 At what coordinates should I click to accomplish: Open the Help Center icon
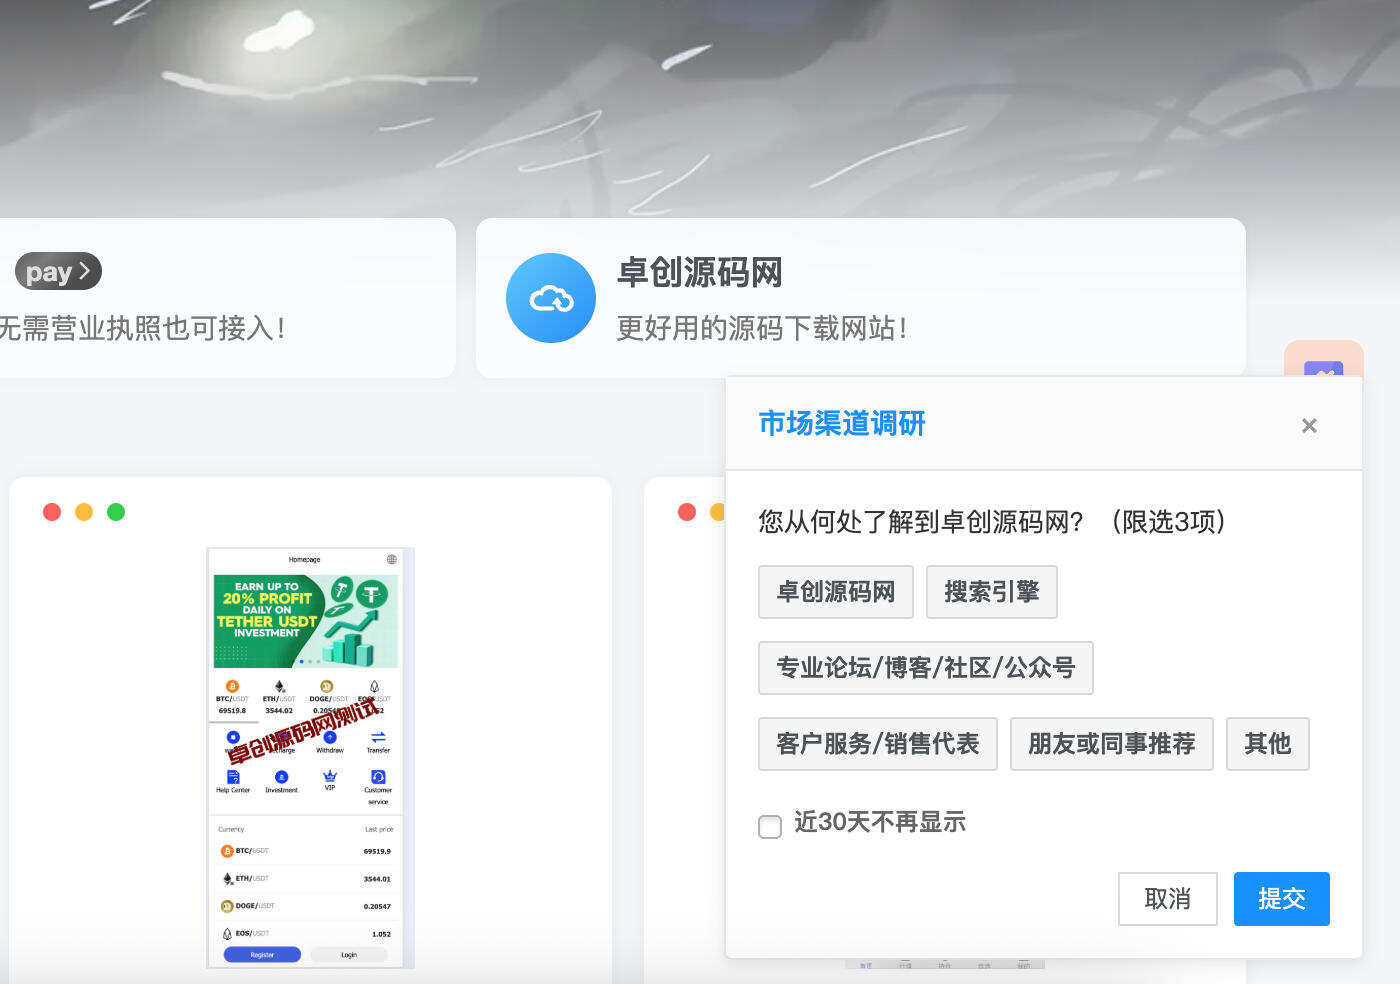[233, 777]
